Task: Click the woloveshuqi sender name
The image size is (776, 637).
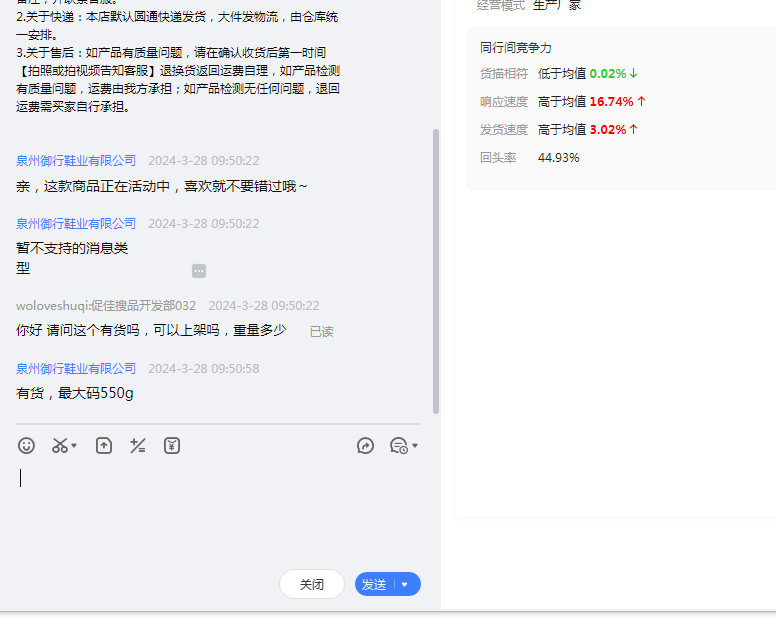Action: pyautogui.click(x=105, y=306)
